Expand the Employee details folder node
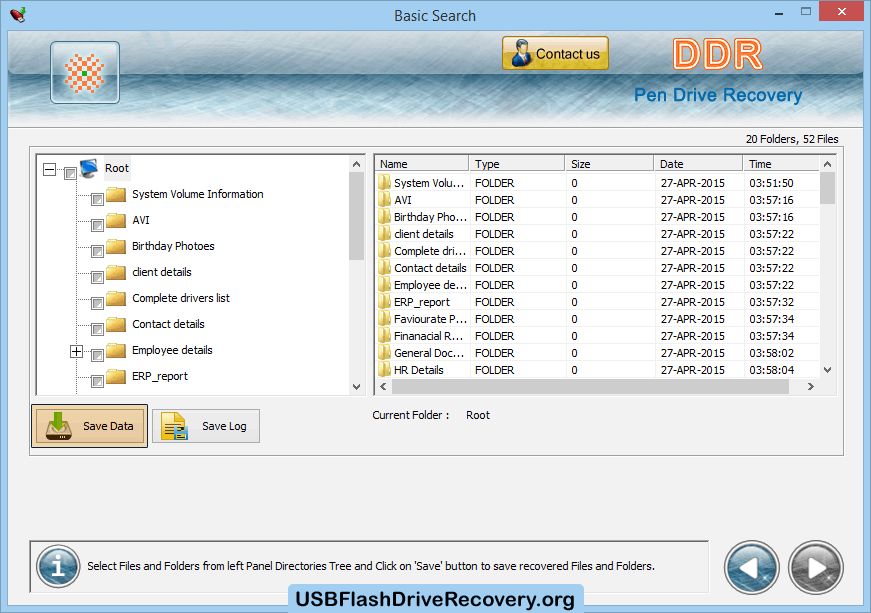 click(x=76, y=352)
